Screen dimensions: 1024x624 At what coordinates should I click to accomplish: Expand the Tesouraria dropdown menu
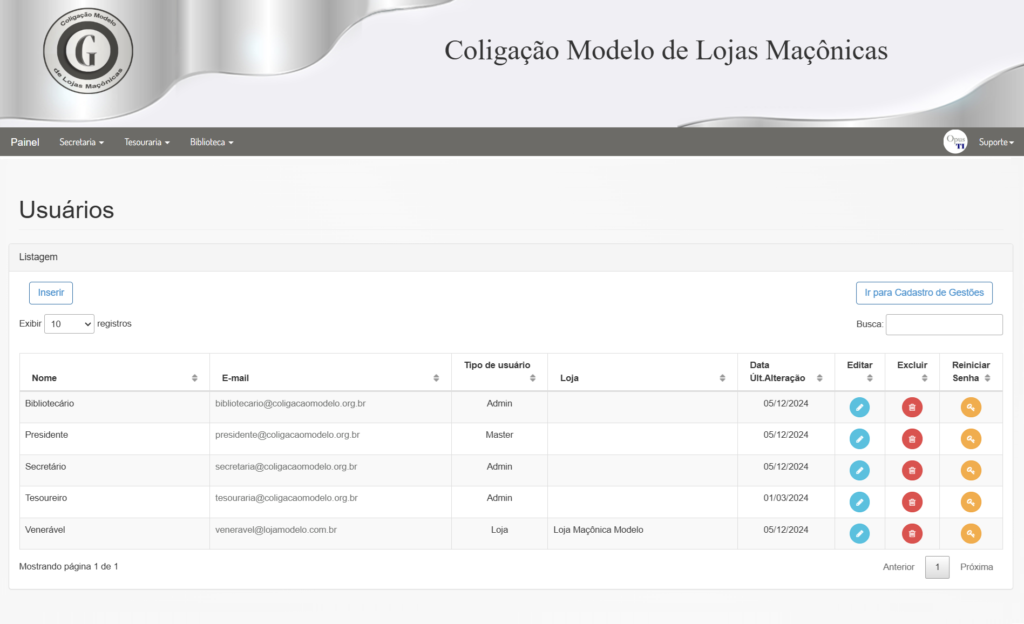[147, 142]
